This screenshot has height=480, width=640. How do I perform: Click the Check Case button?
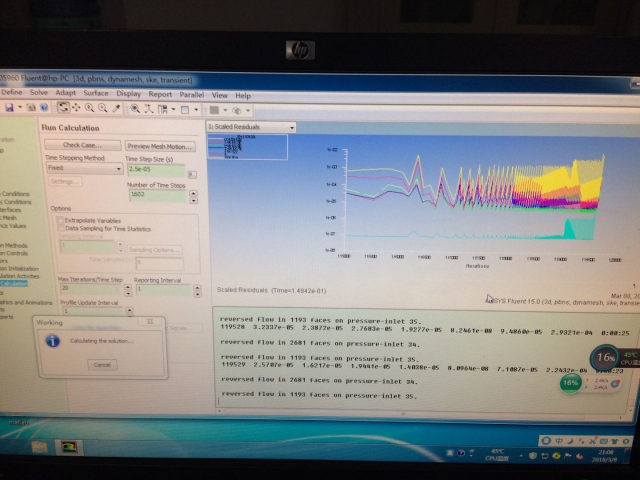tap(81, 145)
